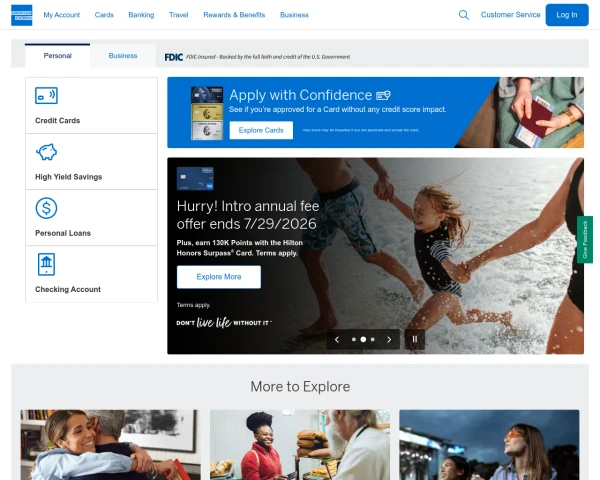Click the Hilton card thumbnail in the carousel
The height and width of the screenshot is (480, 600).
(x=195, y=178)
